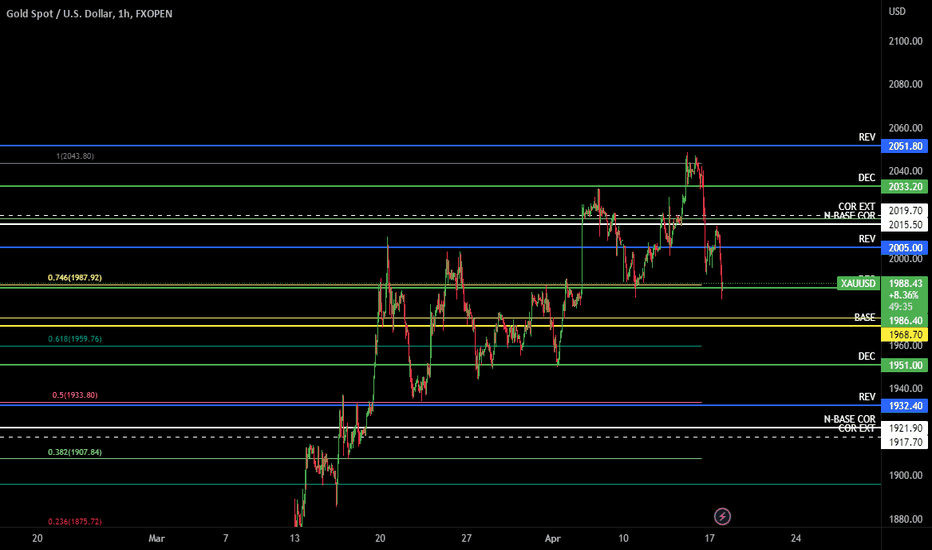Viewport: 932px width, 550px height.
Task: Click the BASE label above the yellow line
Action: coord(865,318)
